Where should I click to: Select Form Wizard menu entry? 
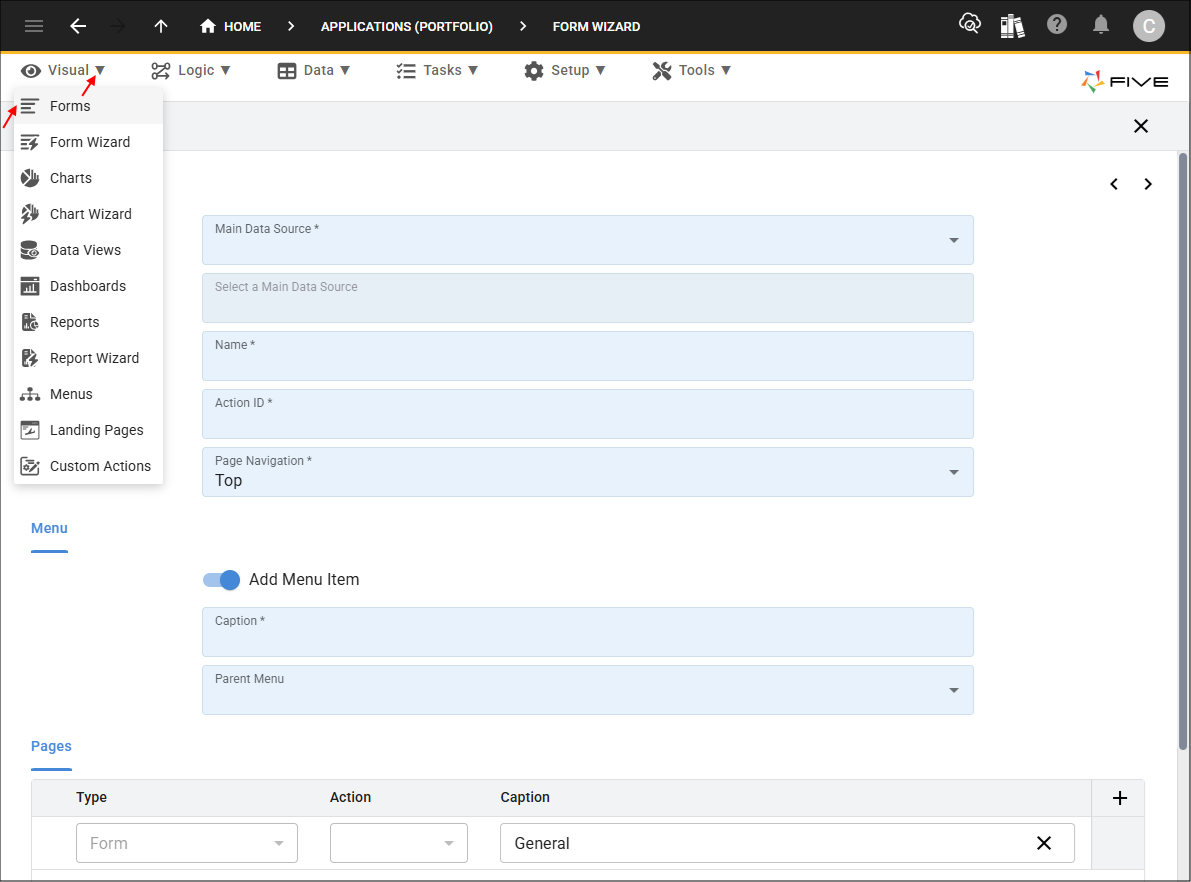tap(88, 142)
